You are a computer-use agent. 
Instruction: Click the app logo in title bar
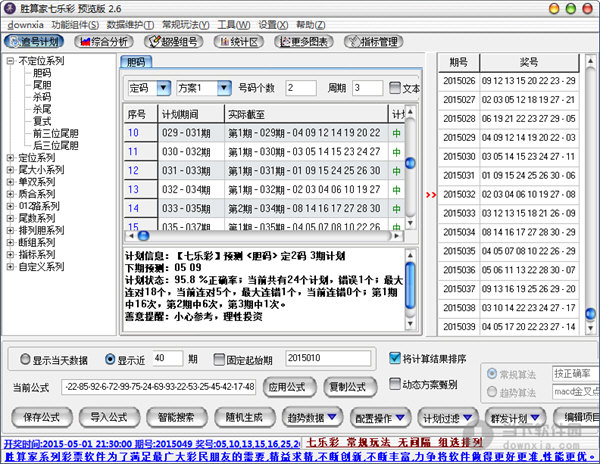(9, 8)
